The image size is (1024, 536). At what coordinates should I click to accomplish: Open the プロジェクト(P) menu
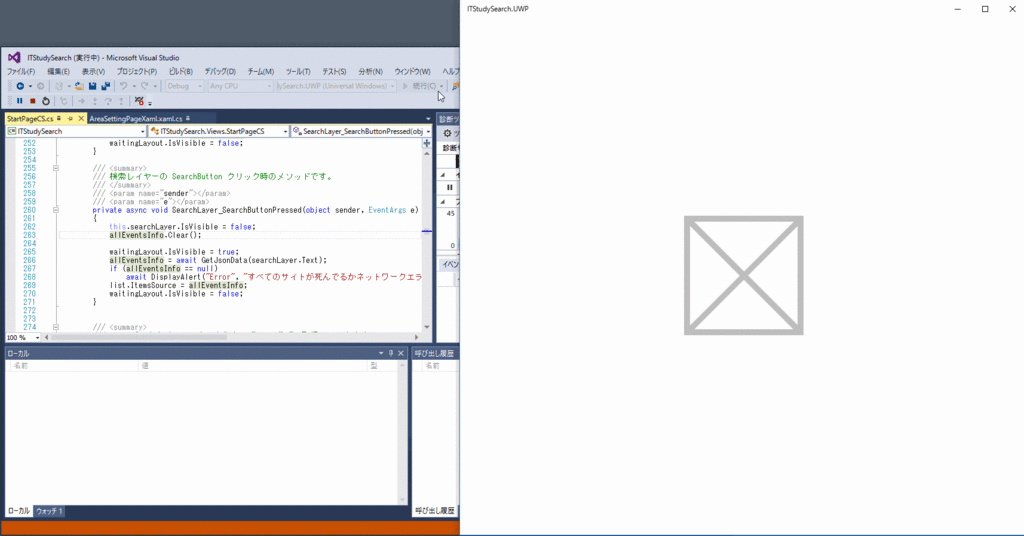[136, 71]
